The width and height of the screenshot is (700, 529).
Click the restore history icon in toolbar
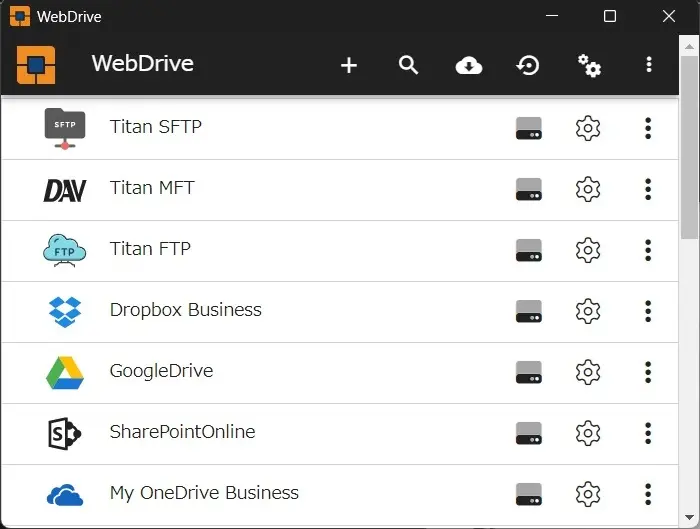click(528, 65)
